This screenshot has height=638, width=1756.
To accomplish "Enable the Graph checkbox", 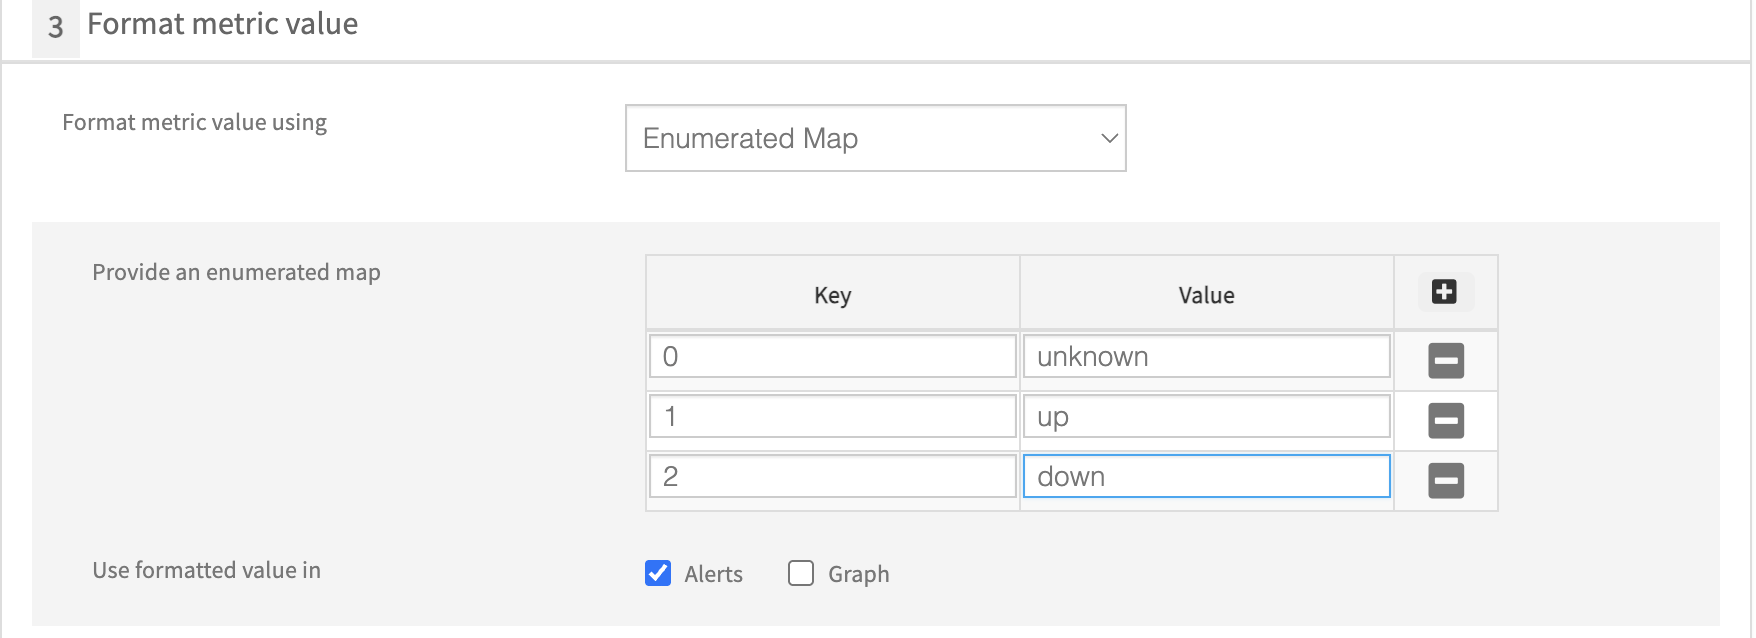I will pyautogui.click(x=801, y=573).
